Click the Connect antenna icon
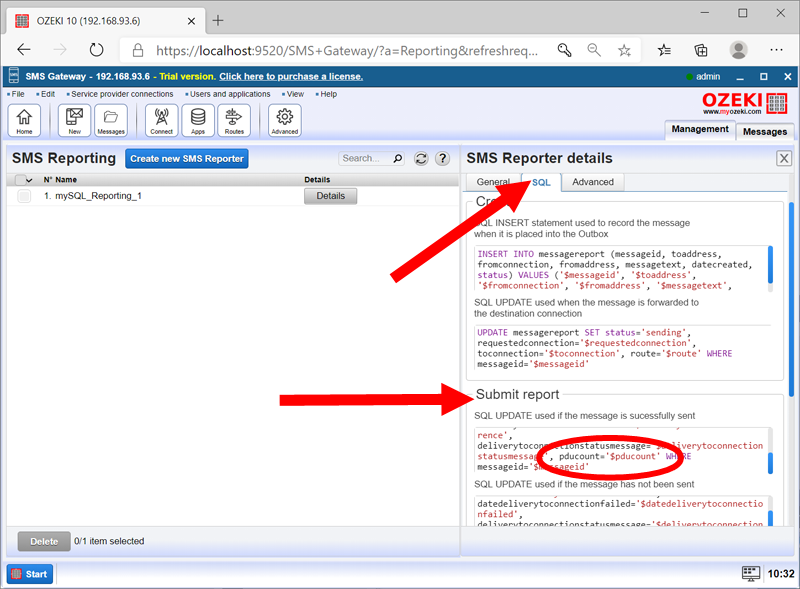 [160, 120]
